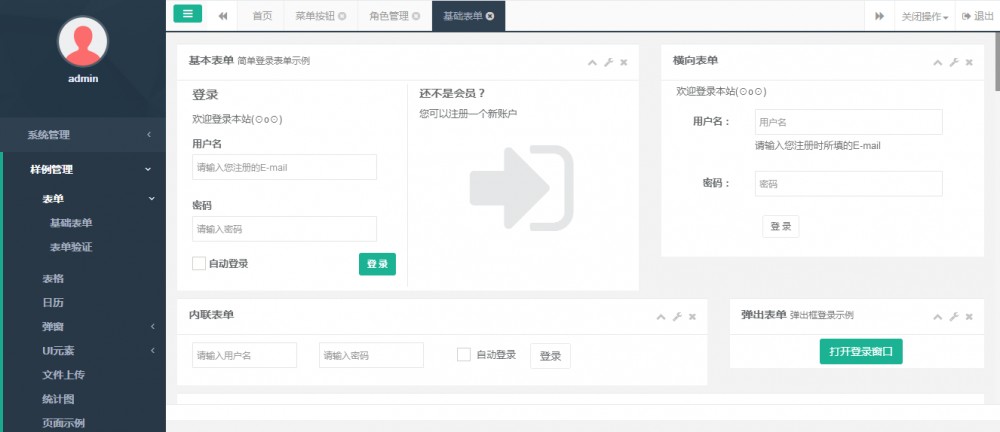Image resolution: width=1000 pixels, height=432 pixels.
Task: Click the tab scroll-right double arrow
Action: 879,16
